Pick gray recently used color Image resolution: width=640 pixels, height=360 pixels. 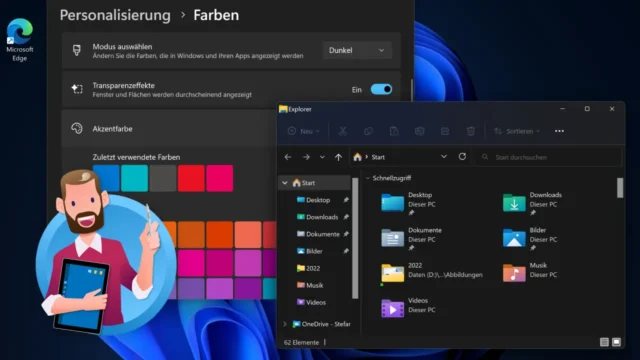[163, 178]
